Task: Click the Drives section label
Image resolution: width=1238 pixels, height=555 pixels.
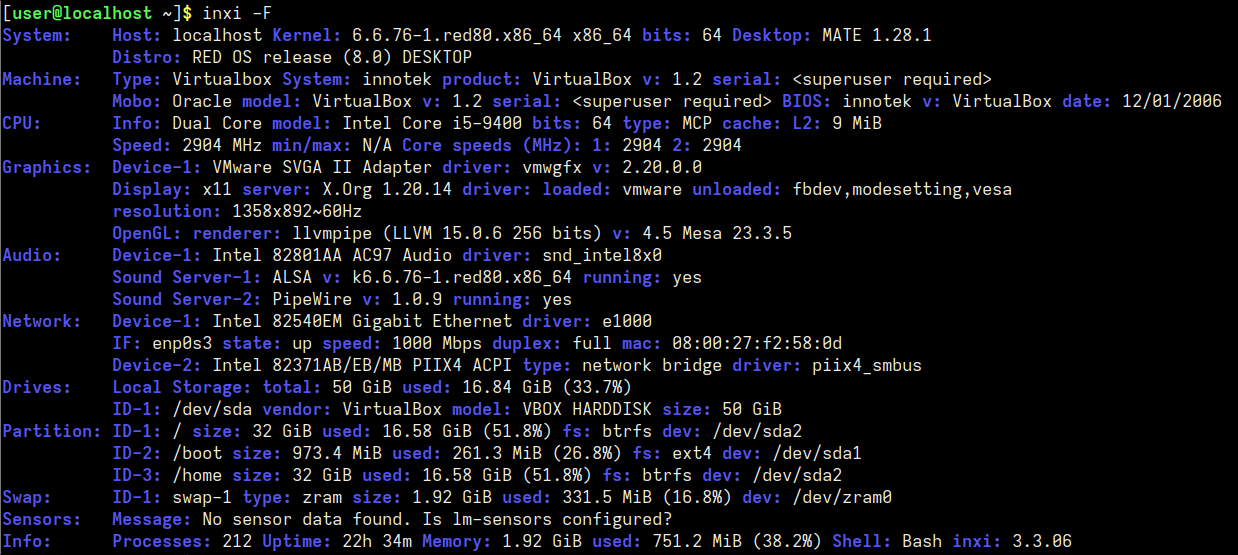Action: 37,388
